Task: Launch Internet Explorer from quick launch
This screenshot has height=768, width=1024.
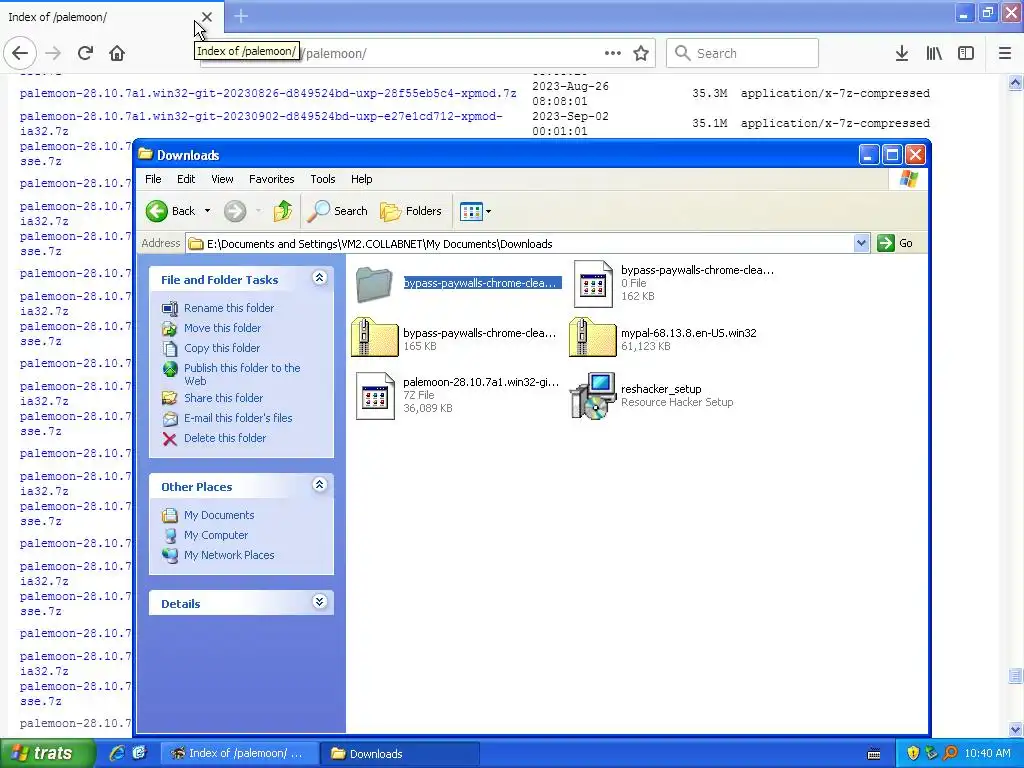Action: coord(117,753)
